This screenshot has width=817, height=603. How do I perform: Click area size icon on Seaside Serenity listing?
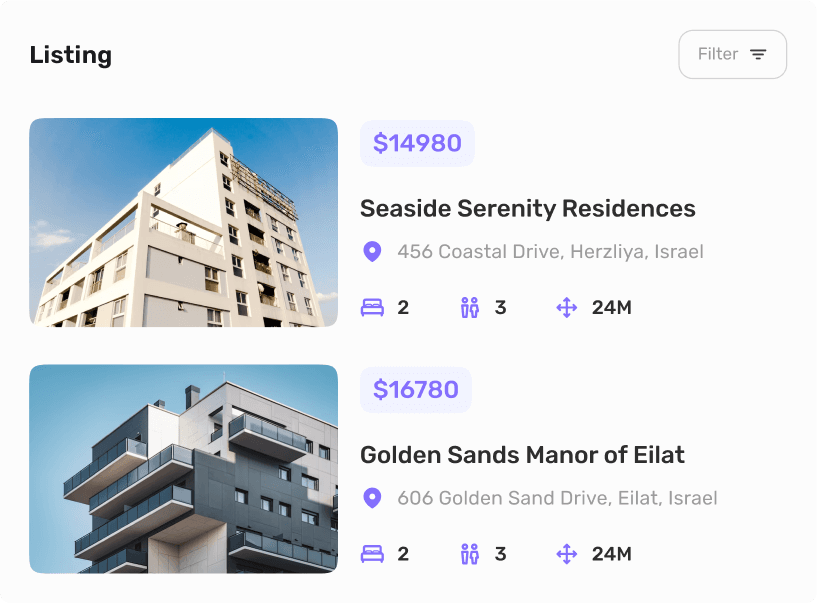click(x=567, y=308)
